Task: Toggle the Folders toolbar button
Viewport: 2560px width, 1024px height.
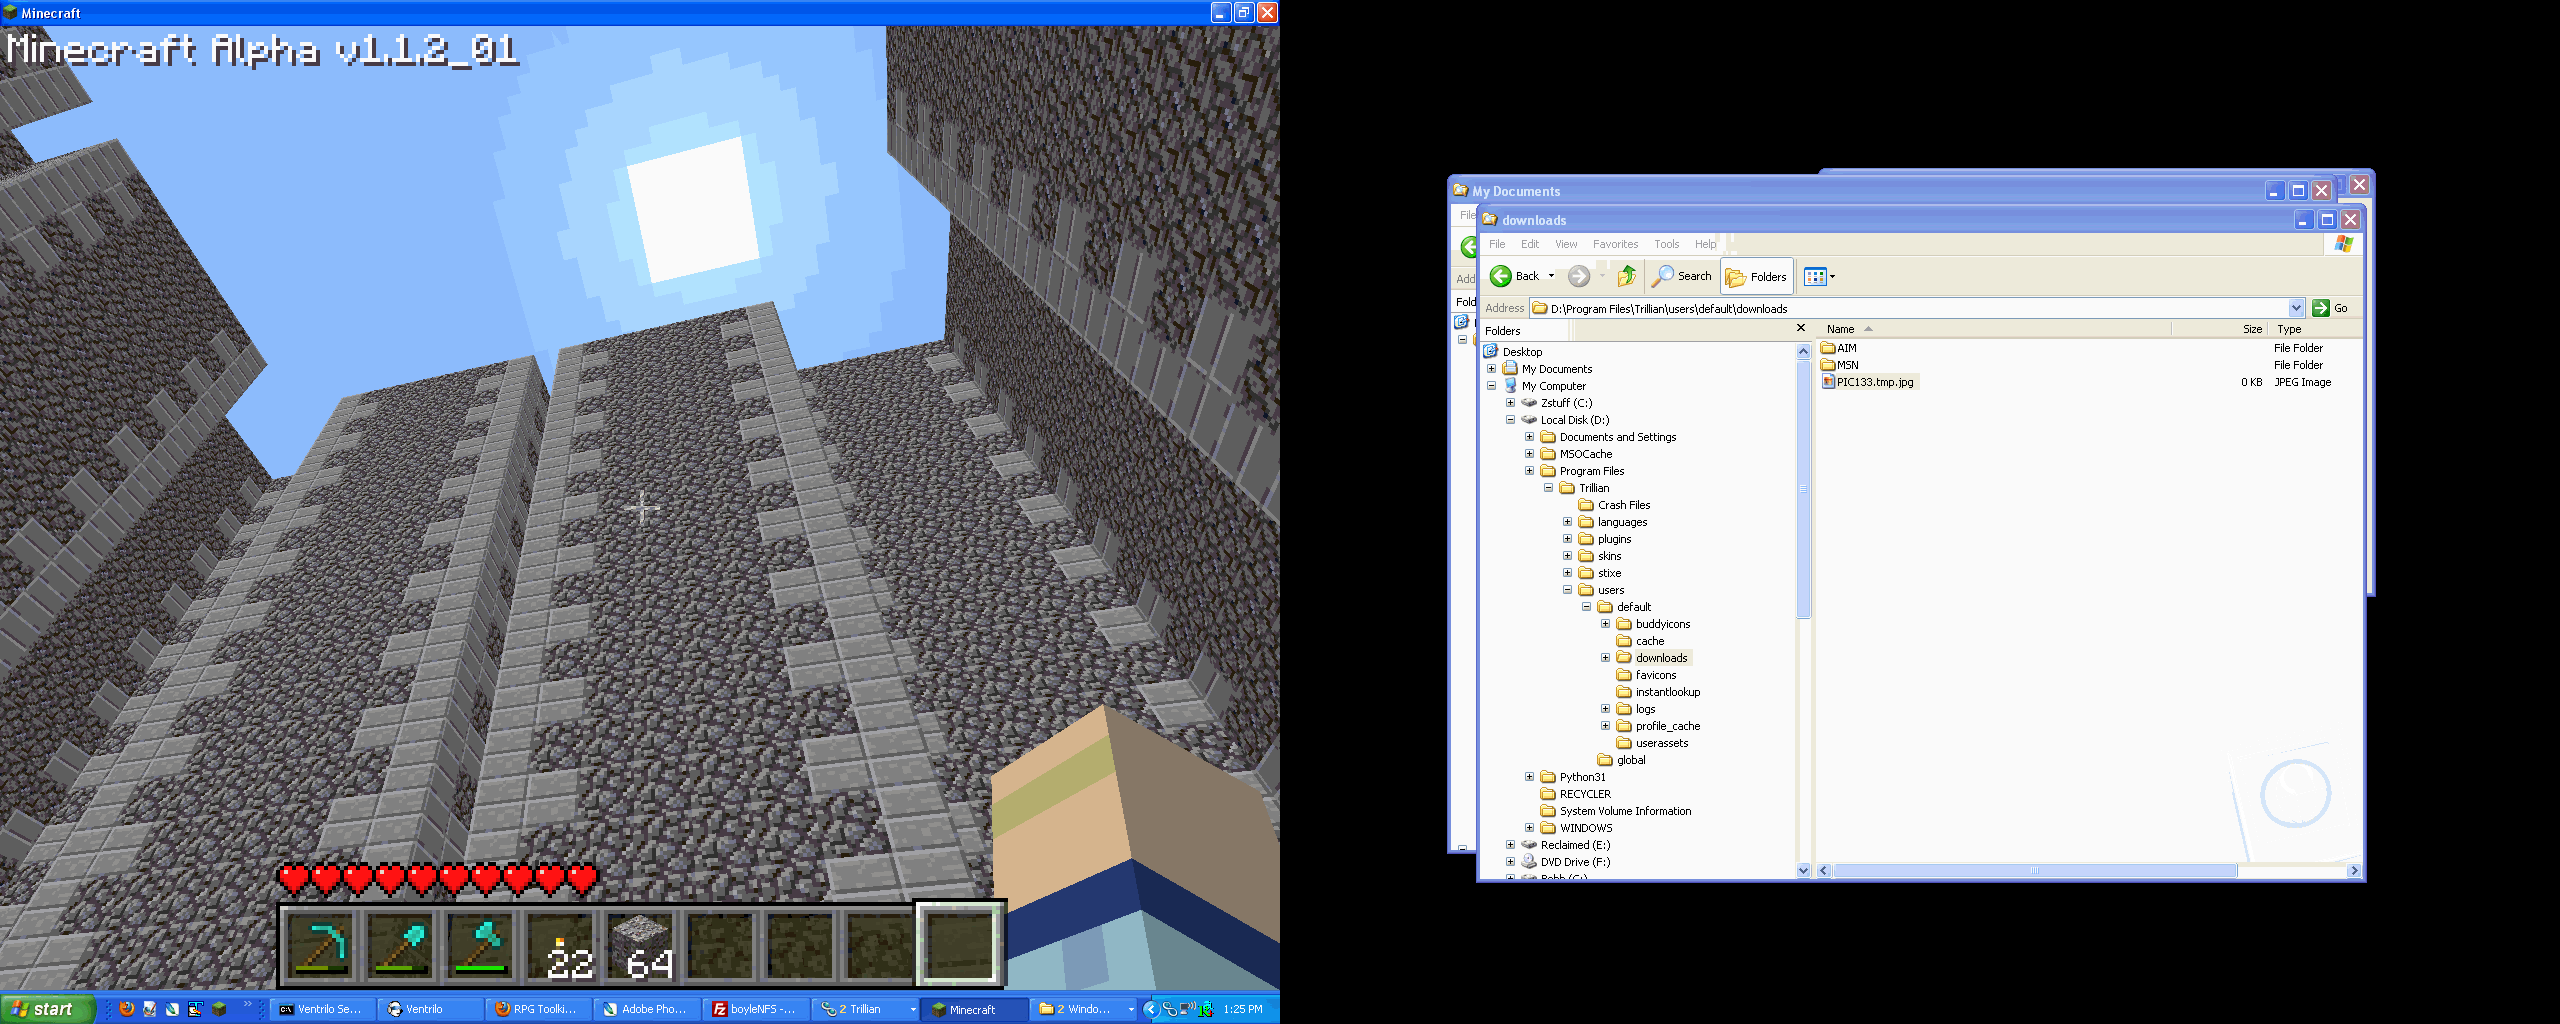Action: [1756, 277]
